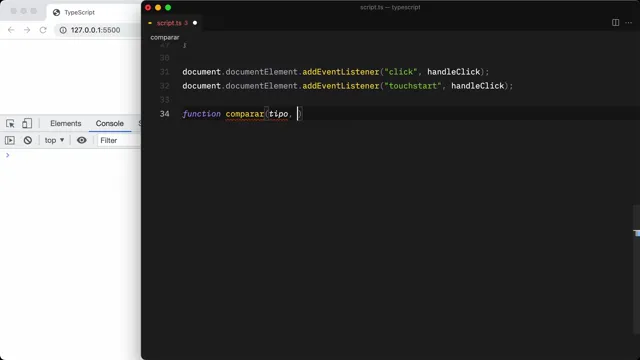Split the editor to the right
Image resolution: width=640 pixels, height=360 pixels.
[x=616, y=22]
